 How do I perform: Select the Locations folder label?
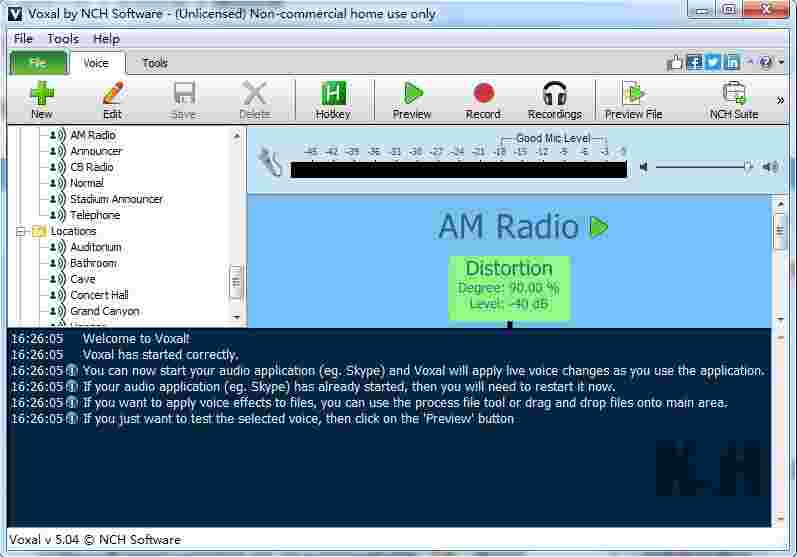[x=73, y=231]
